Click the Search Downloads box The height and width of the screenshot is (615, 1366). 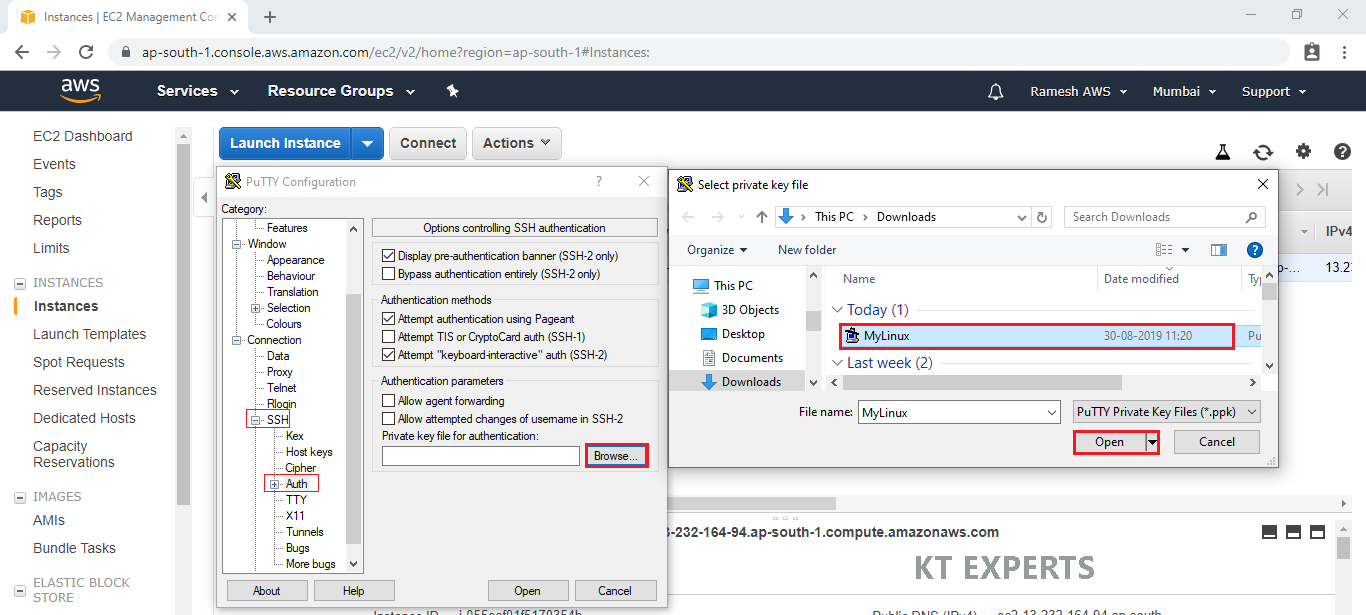(1165, 217)
